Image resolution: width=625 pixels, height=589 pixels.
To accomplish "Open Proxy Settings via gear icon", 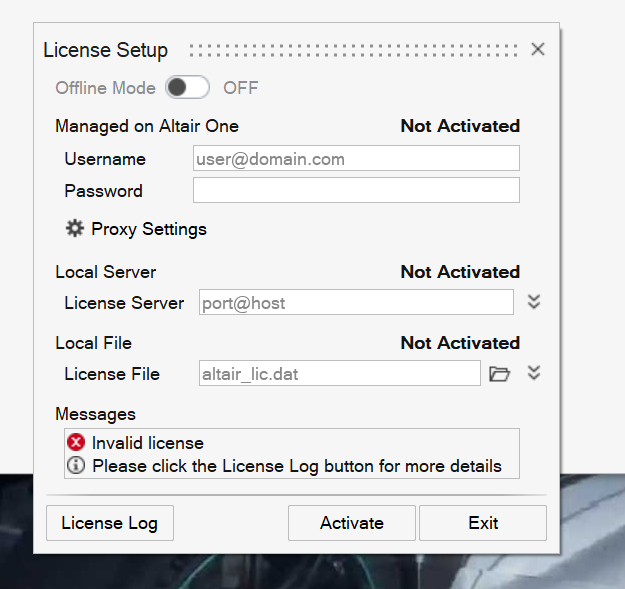I will pyautogui.click(x=75, y=228).
